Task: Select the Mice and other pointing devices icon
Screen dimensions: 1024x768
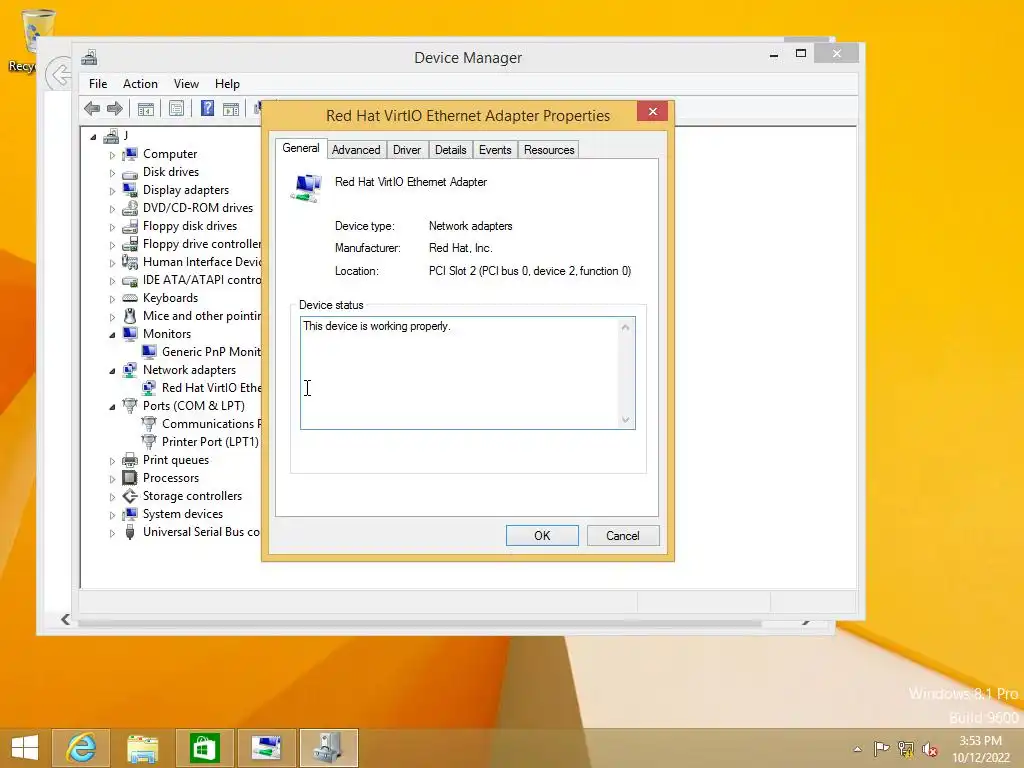Action: [130, 316]
